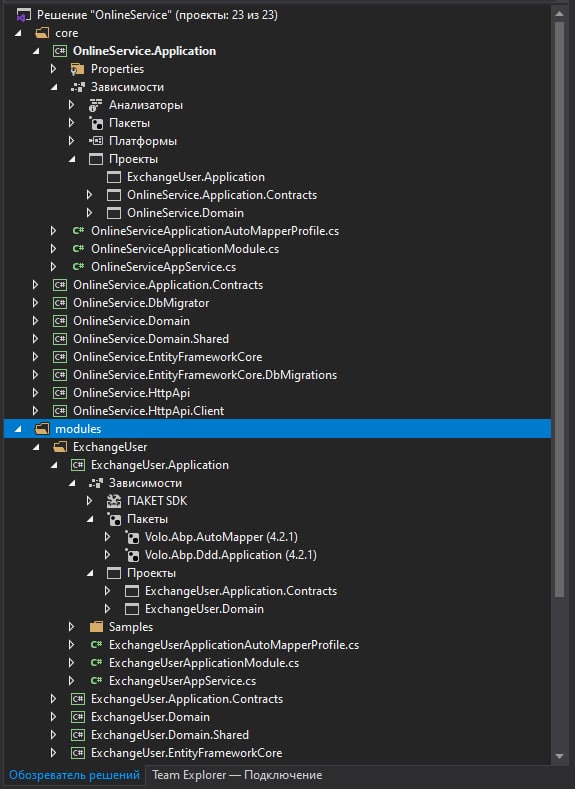Expand the ExchangeUser.Domain project node
This screenshot has height=789, width=575.
[x=53, y=717]
